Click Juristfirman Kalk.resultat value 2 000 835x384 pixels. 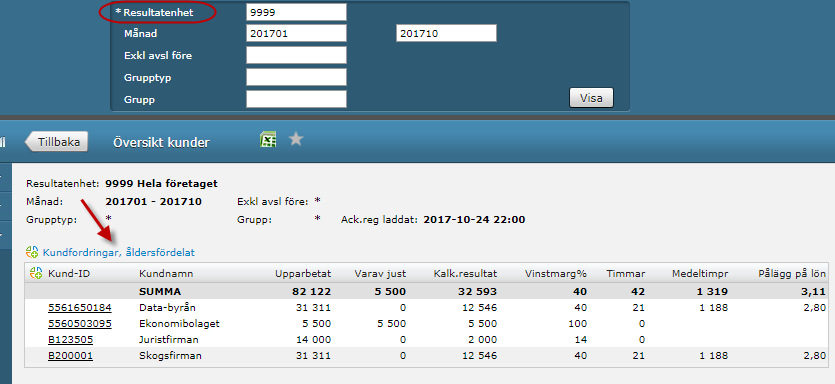(481, 339)
